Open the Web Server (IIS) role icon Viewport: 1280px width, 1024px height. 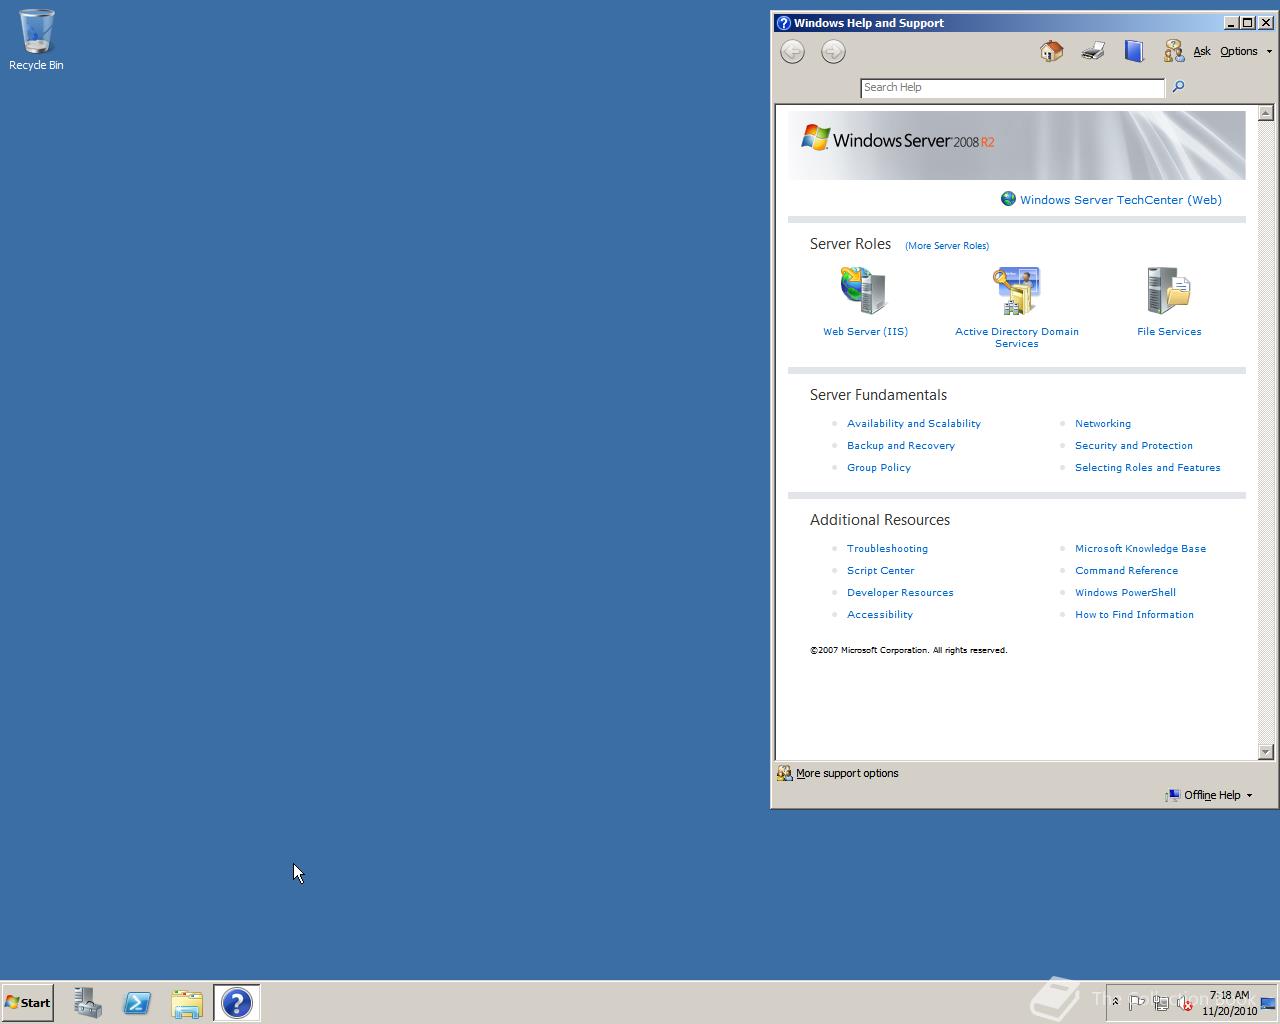coord(864,290)
